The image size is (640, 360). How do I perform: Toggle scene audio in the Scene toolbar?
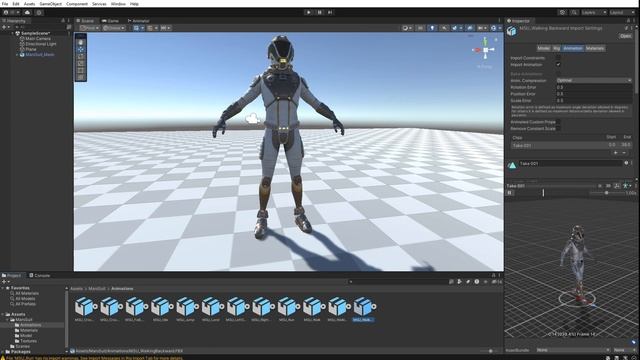coord(444,28)
